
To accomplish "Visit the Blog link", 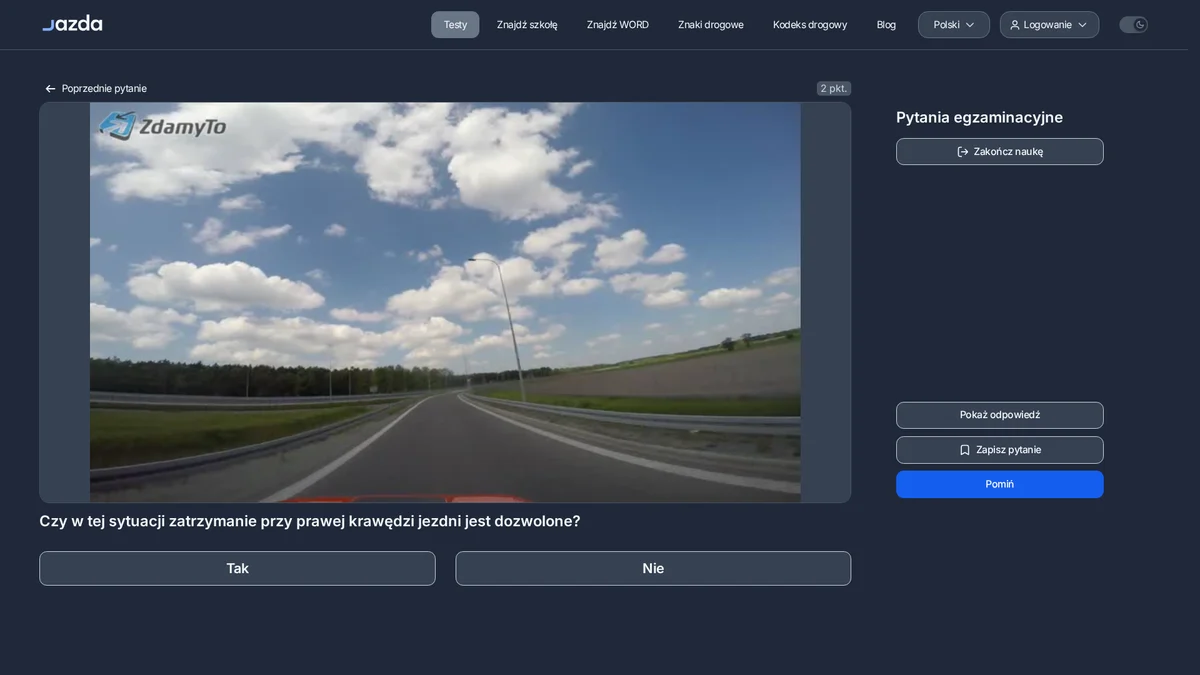I will point(886,25).
